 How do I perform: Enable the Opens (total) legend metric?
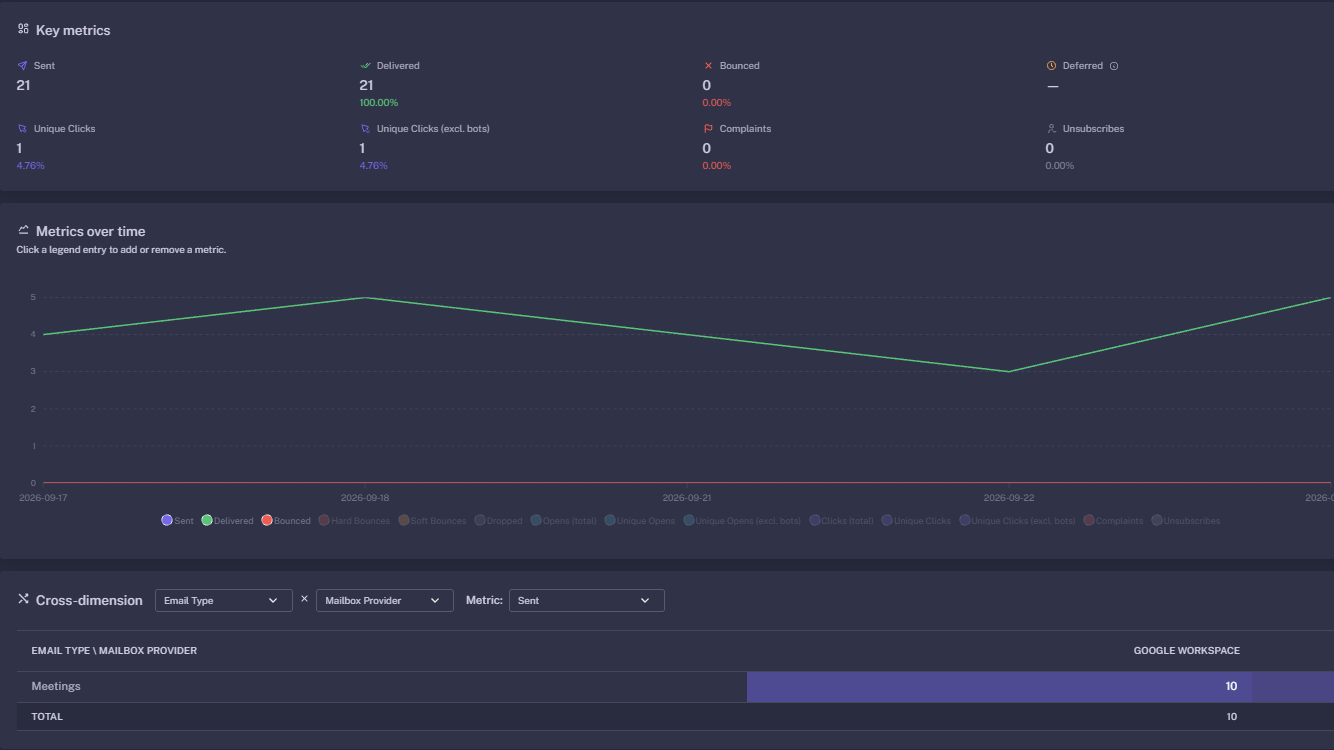point(563,521)
